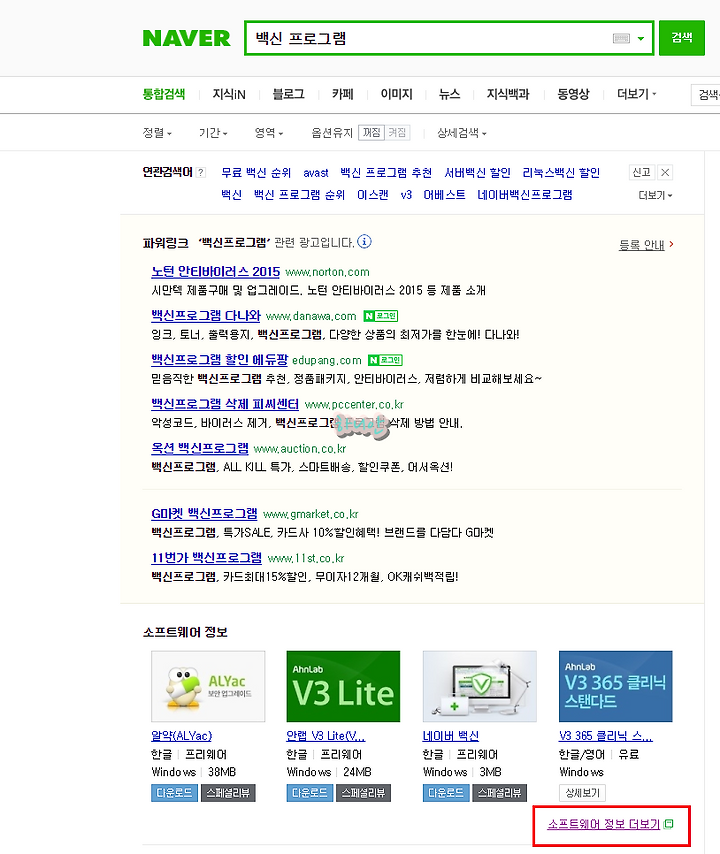This screenshot has height=854, width=720.
Task: Click the NAVER logo
Action: click(x=186, y=38)
